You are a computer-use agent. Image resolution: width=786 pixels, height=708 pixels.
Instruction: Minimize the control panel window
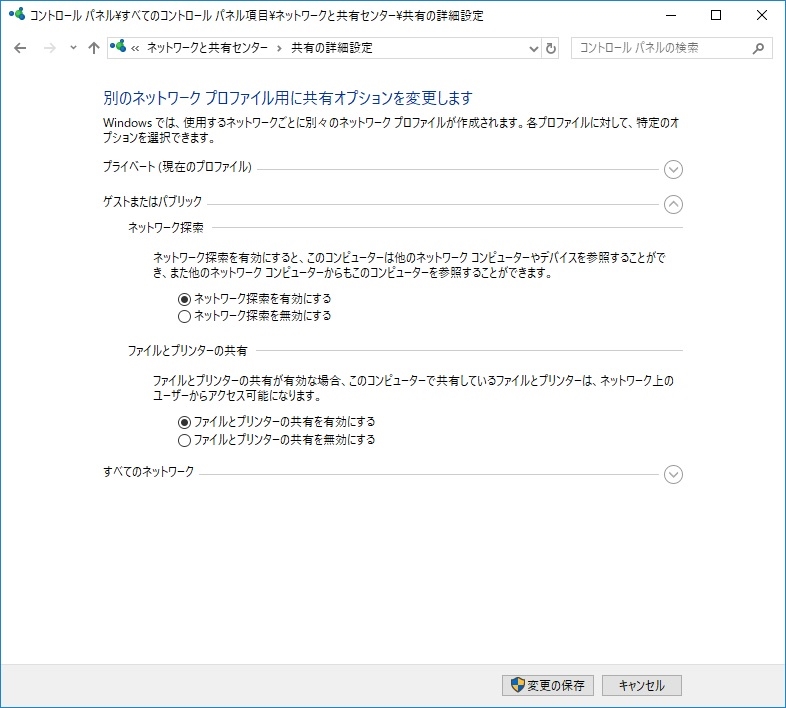tap(671, 15)
